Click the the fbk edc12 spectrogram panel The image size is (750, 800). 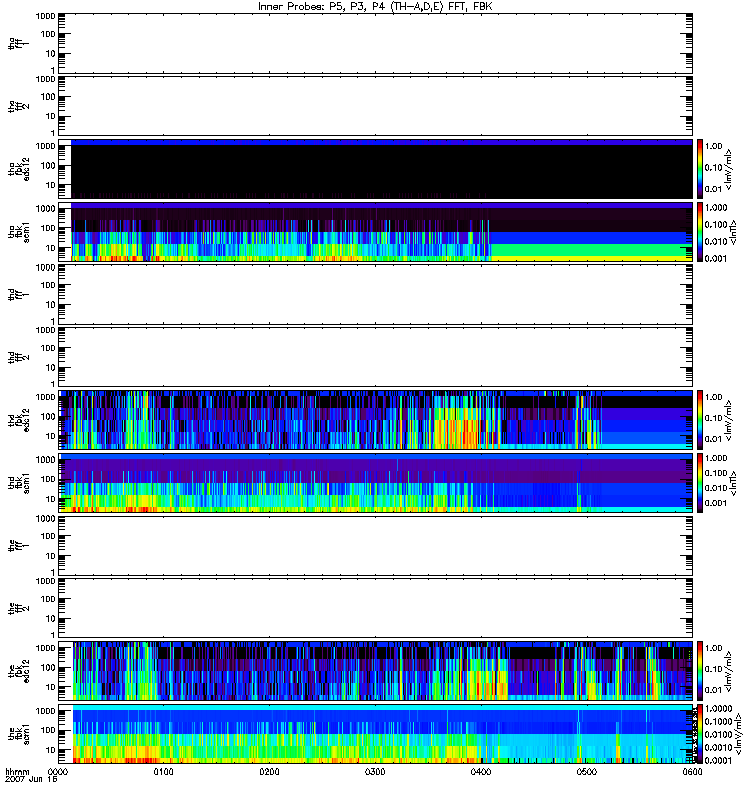coord(376,671)
